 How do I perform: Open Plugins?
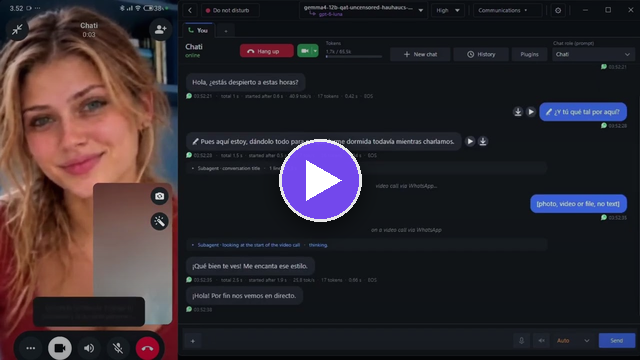point(529,54)
